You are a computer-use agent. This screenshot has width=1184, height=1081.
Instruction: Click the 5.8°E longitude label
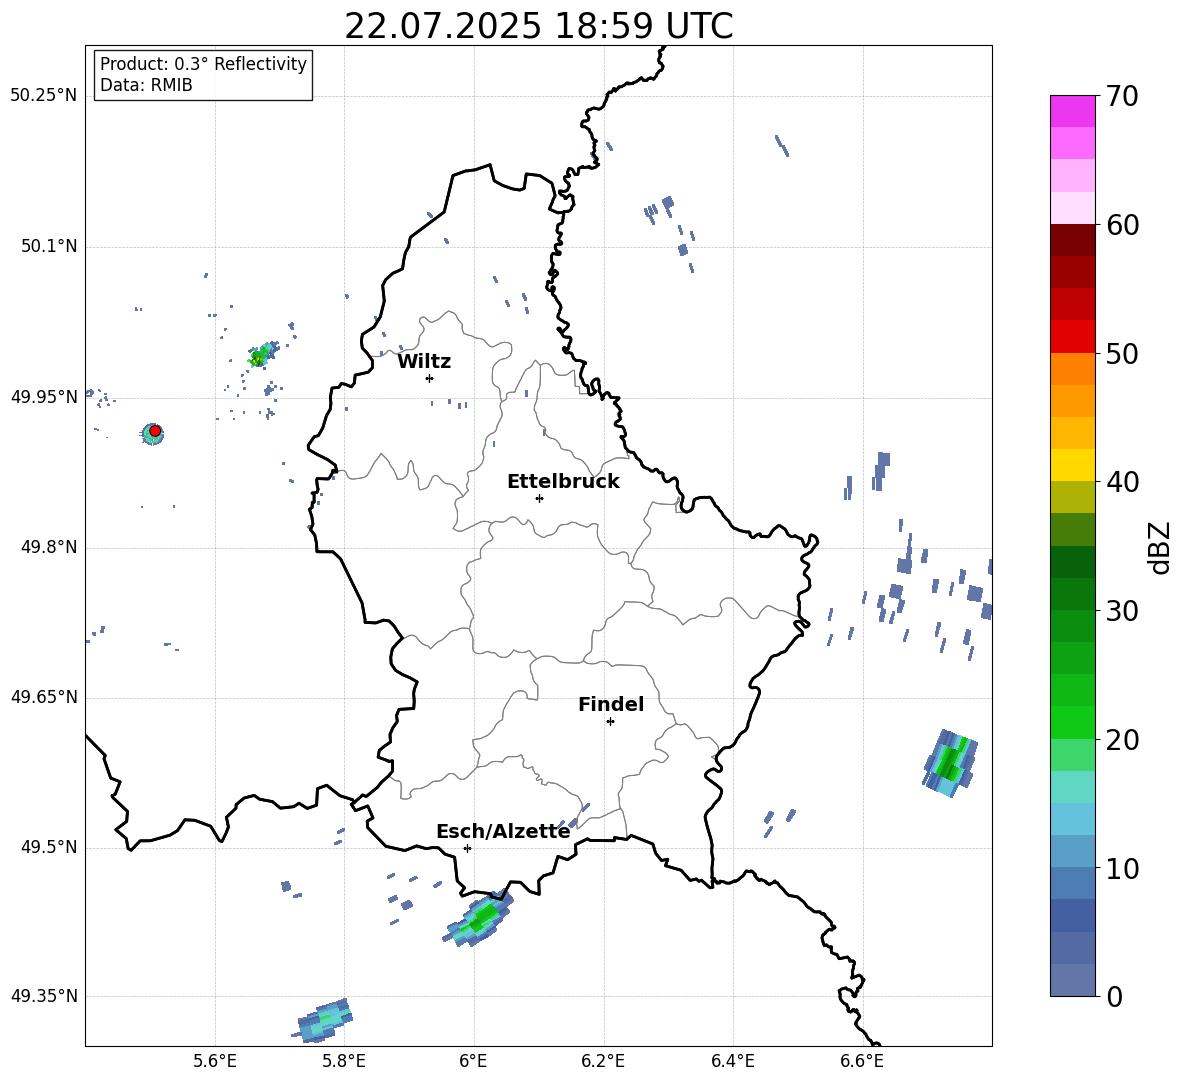[x=344, y=1061]
